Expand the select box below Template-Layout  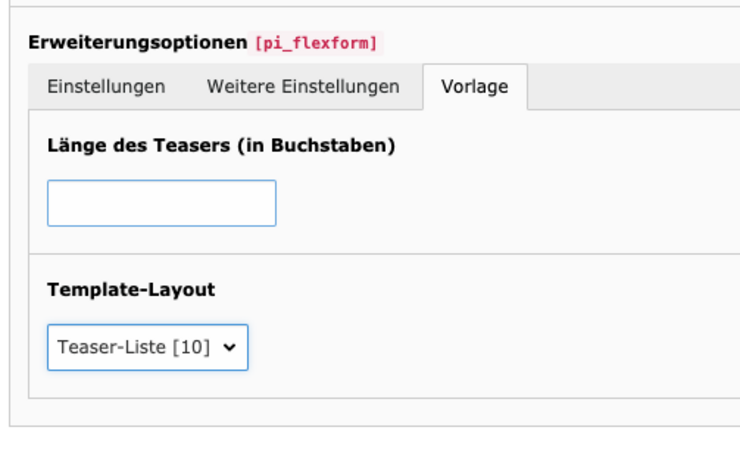tap(147, 347)
